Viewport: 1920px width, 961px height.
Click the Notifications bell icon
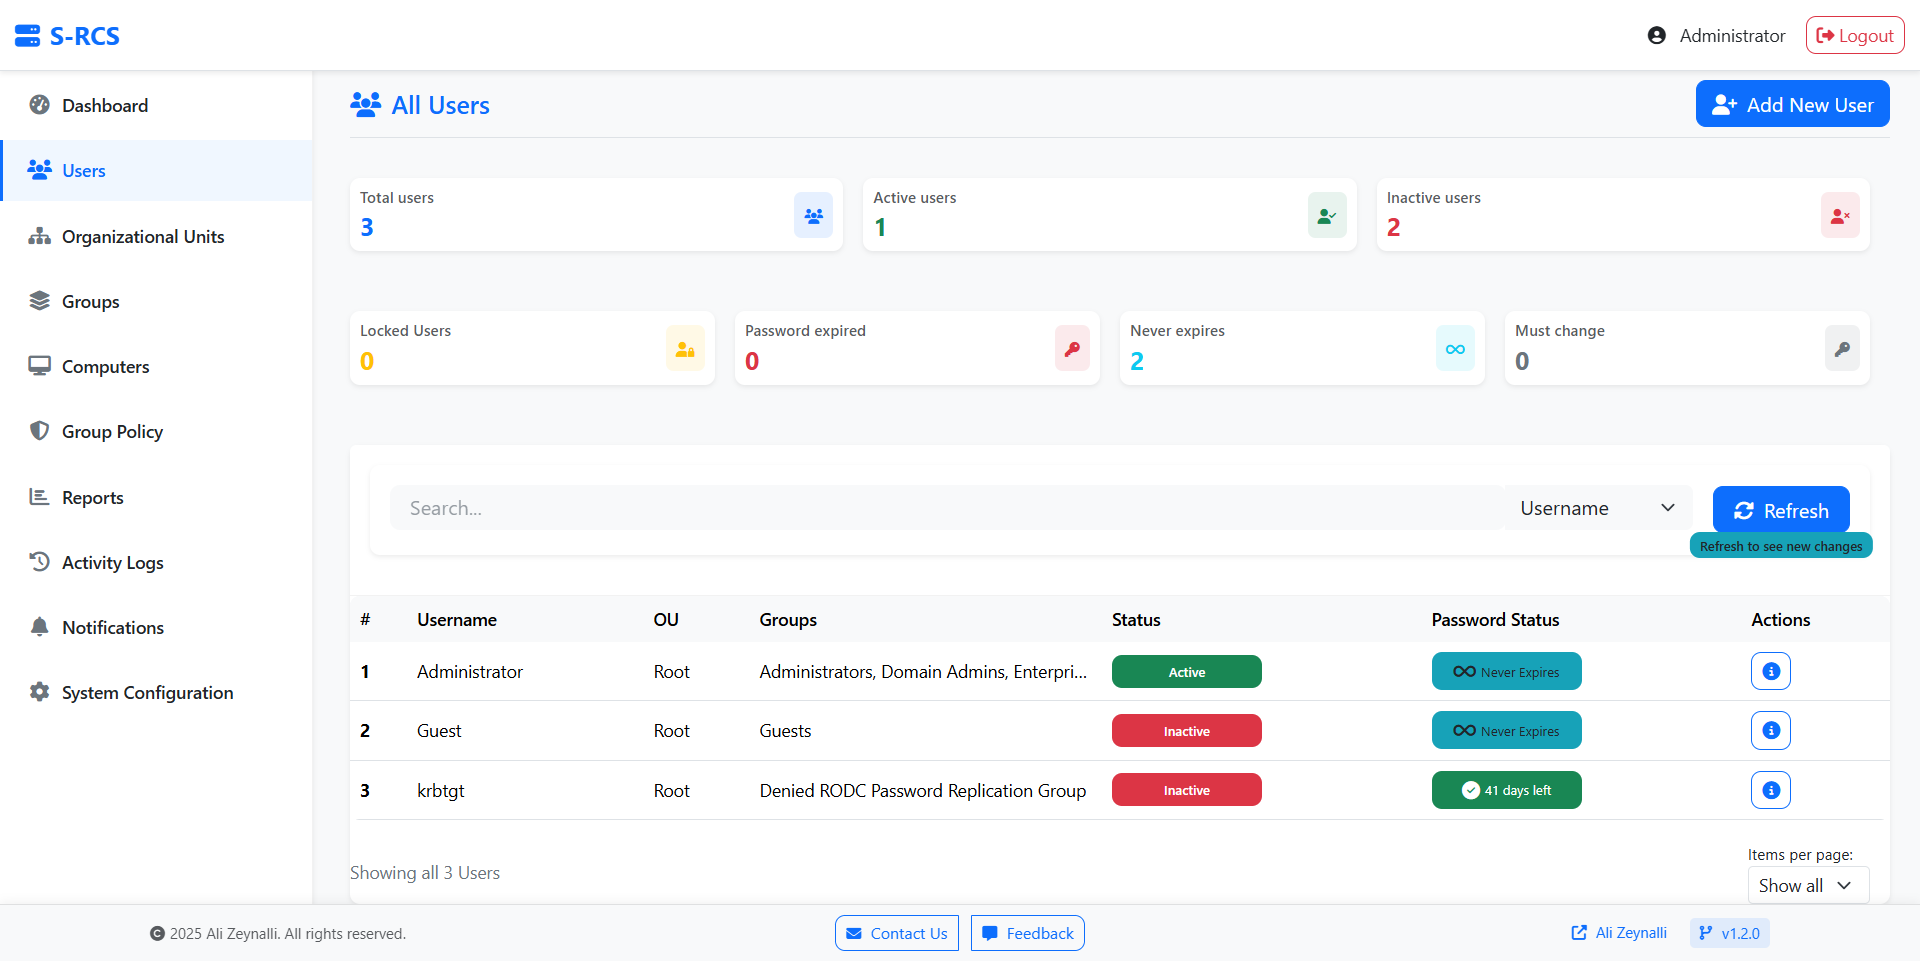point(40,627)
